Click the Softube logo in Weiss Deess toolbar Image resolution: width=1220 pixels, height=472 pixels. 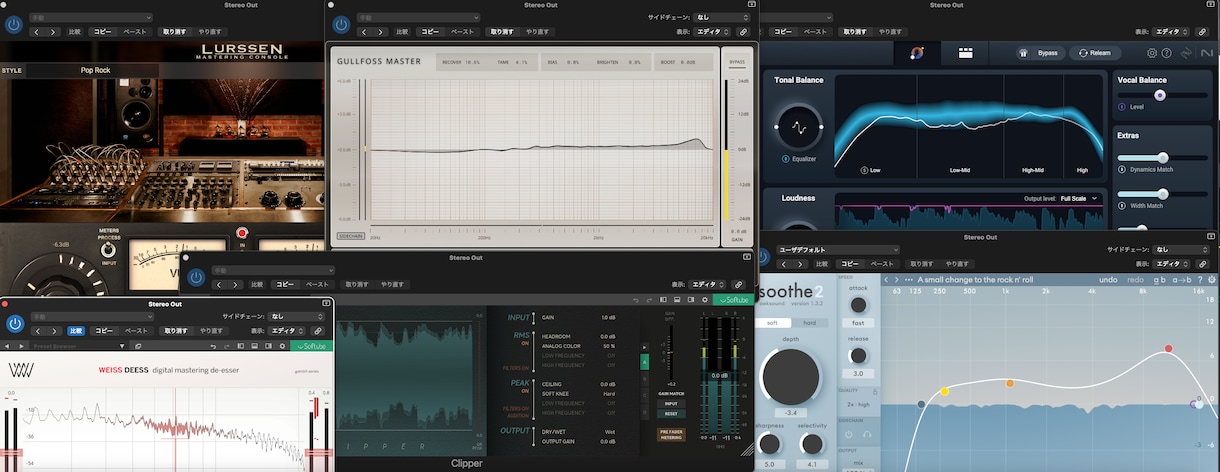(311, 346)
